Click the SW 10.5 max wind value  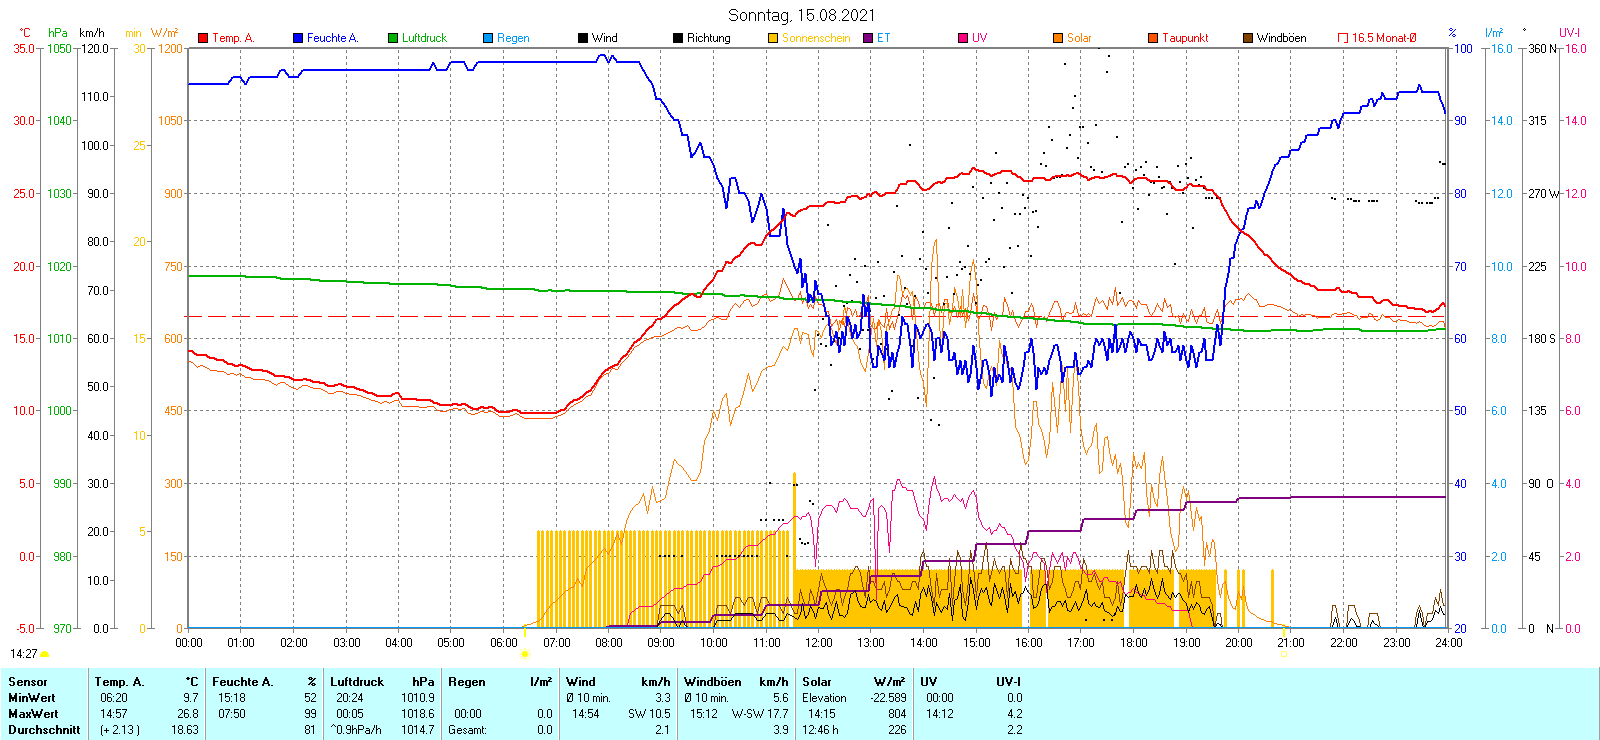coord(649,714)
